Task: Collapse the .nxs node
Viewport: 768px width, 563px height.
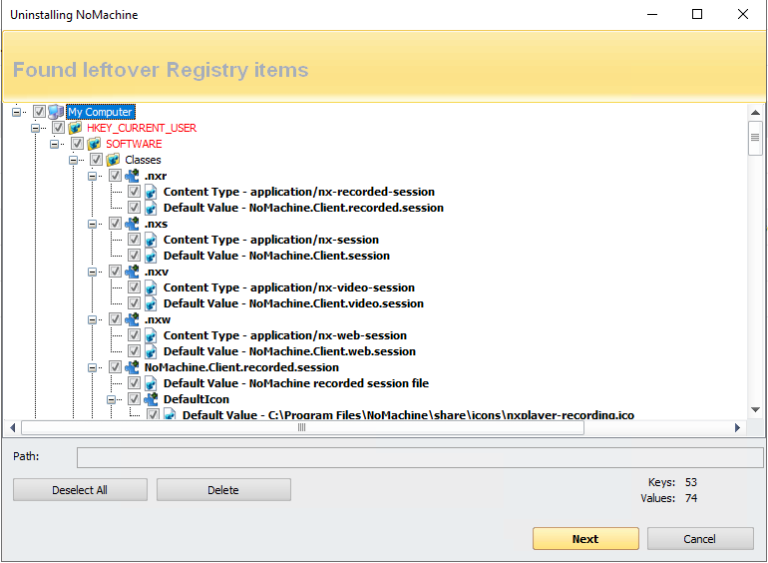Action: coord(92,224)
